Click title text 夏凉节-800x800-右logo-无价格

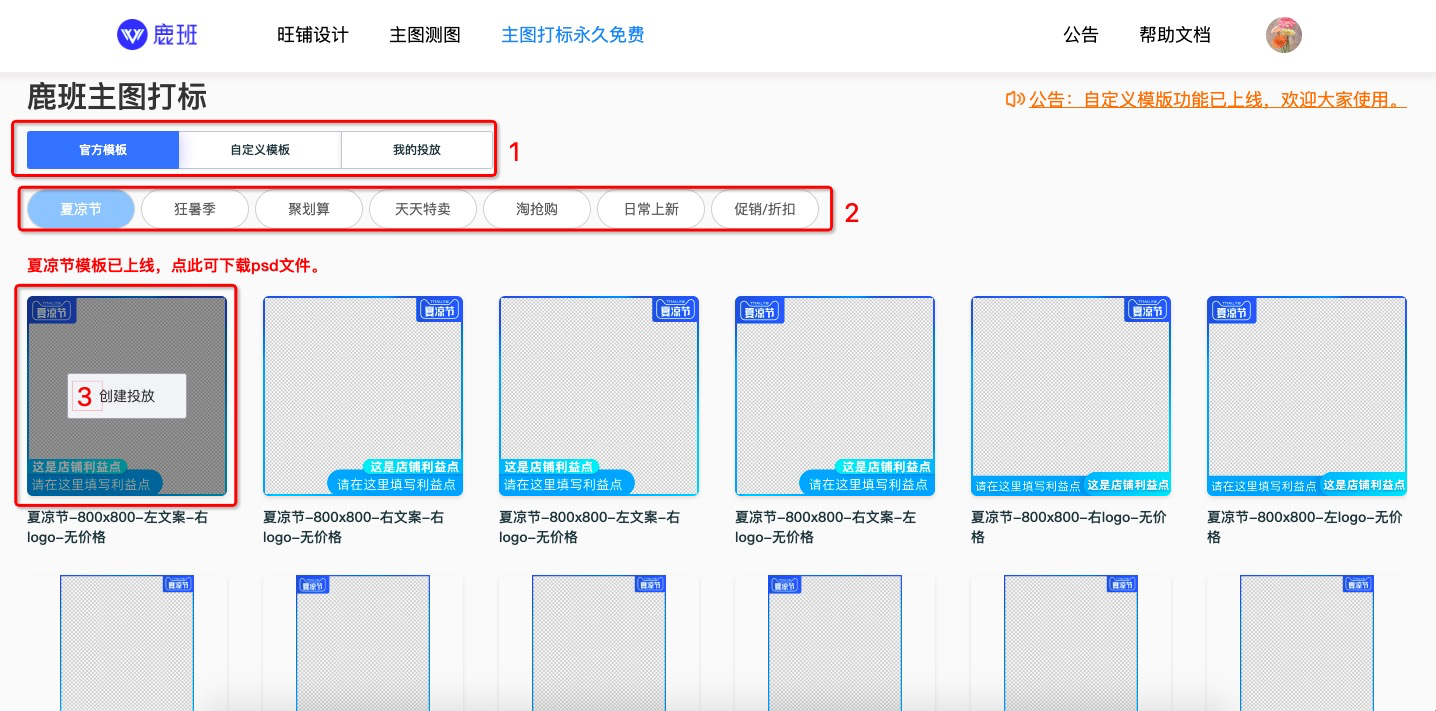point(1069,527)
